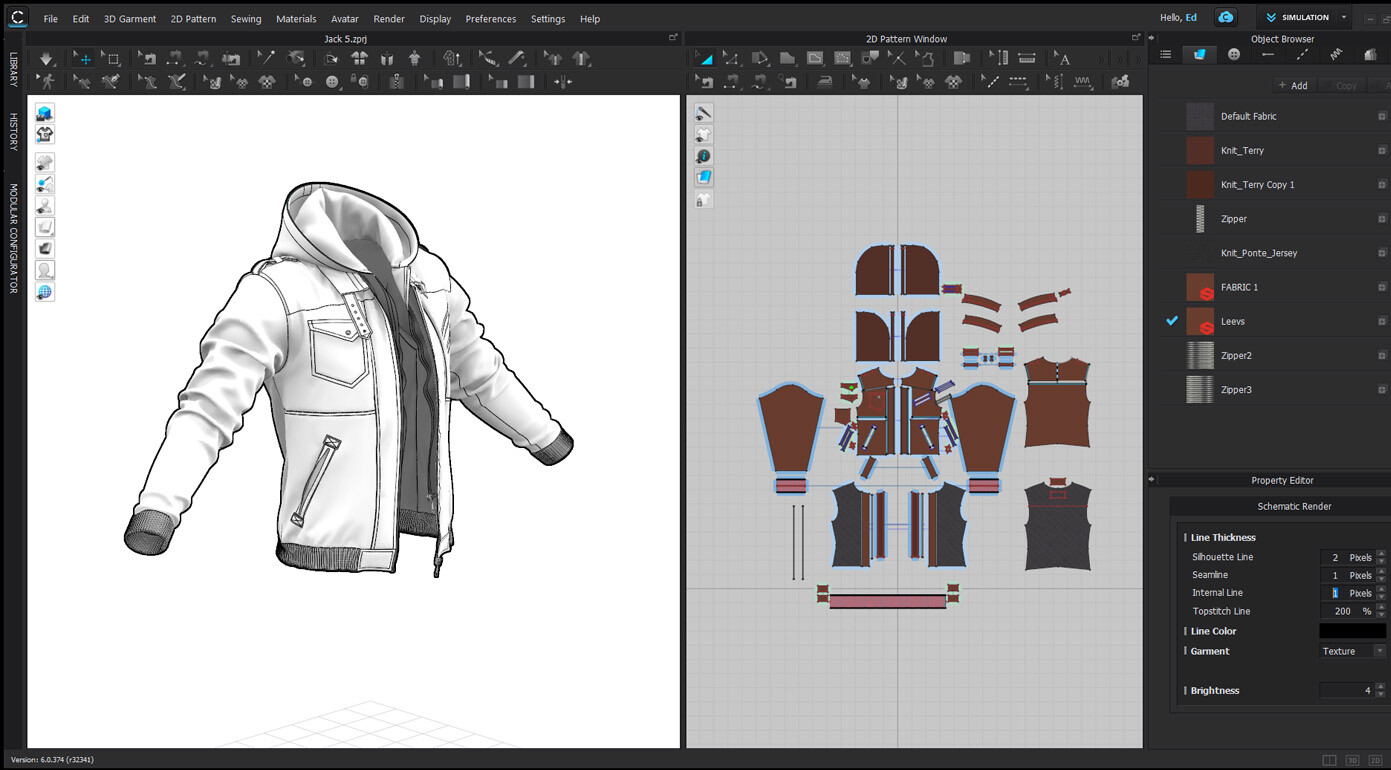Select the Transform Pattern tool in 2D toolbar

705,58
